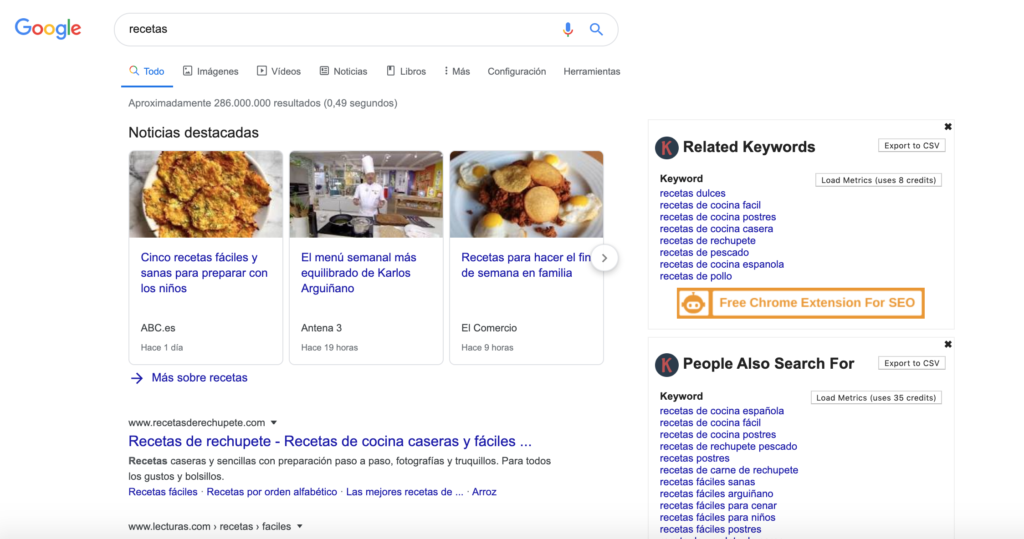Click the blue search magnifier icon
Image resolution: width=1024 pixels, height=539 pixels.
[x=596, y=29]
